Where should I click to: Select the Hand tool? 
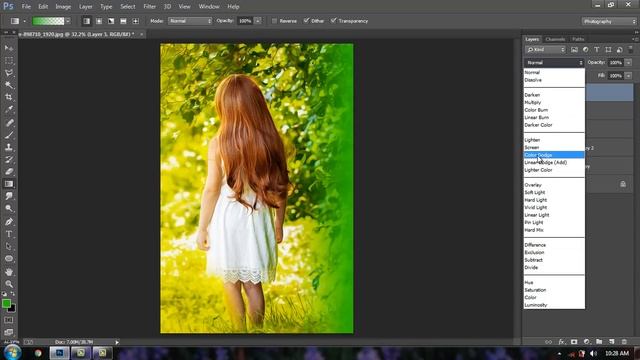tap(9, 272)
